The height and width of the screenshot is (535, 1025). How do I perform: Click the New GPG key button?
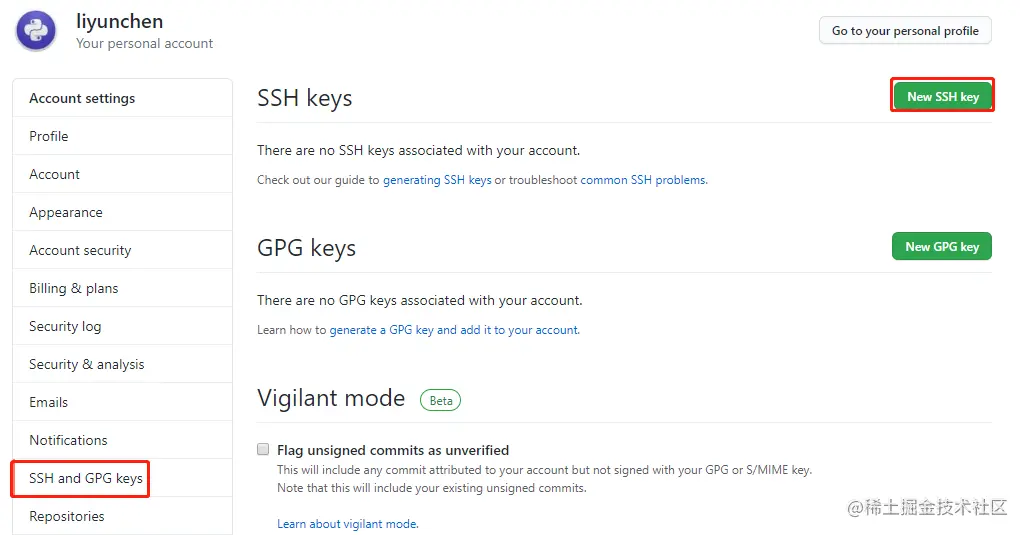click(941, 246)
